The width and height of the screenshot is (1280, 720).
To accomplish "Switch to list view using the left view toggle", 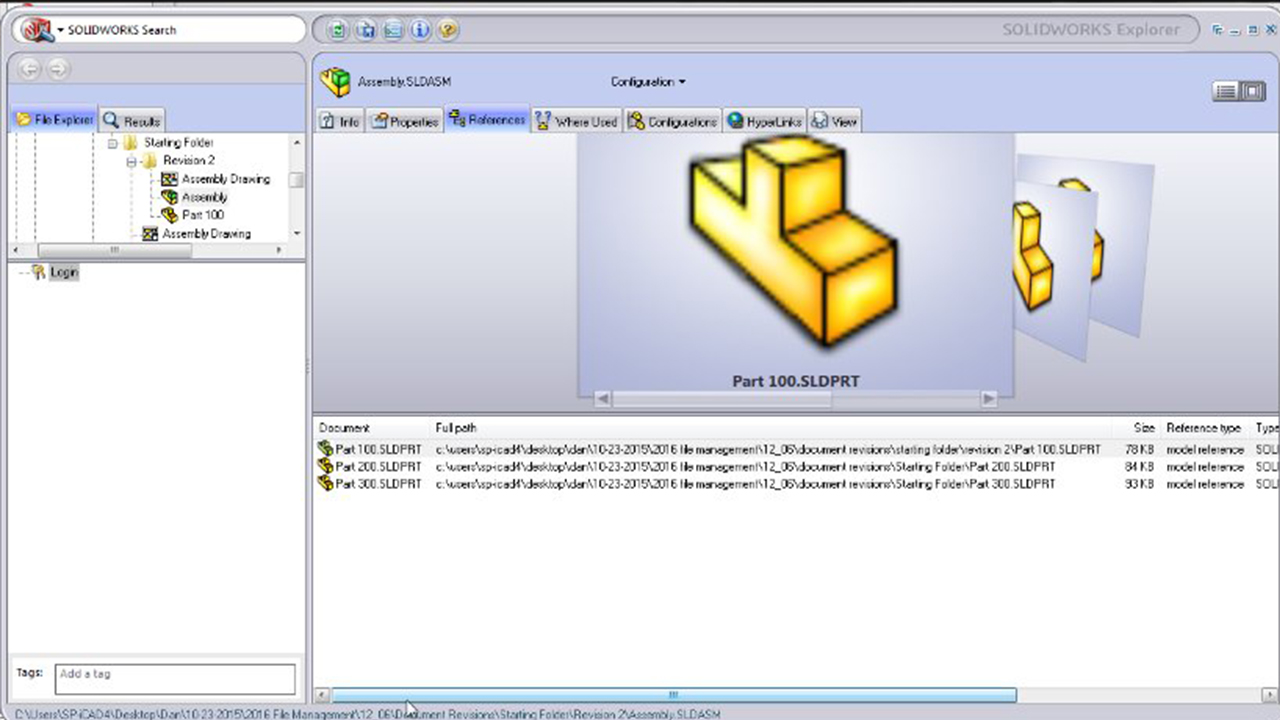I will (x=1225, y=90).
